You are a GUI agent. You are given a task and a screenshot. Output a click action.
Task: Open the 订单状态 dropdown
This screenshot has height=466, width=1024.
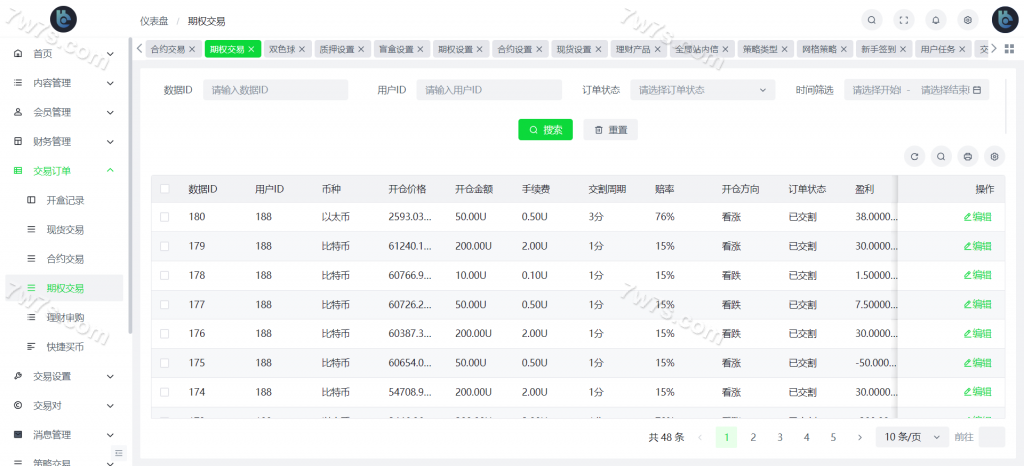click(x=702, y=90)
